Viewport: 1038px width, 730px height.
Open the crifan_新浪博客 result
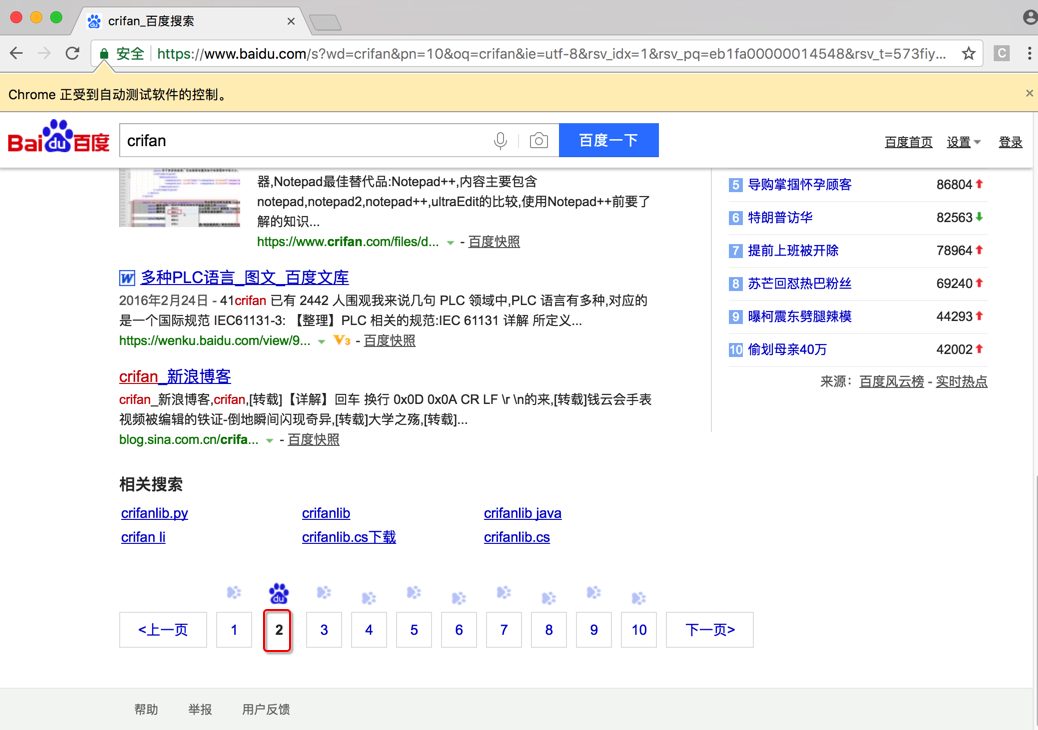pyautogui.click(x=175, y=376)
